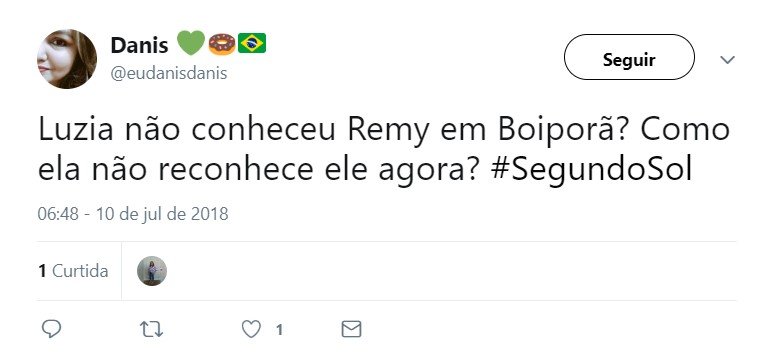Show who liked via 1 Curtida
Screen dimensions: 778x363
(x=73, y=271)
